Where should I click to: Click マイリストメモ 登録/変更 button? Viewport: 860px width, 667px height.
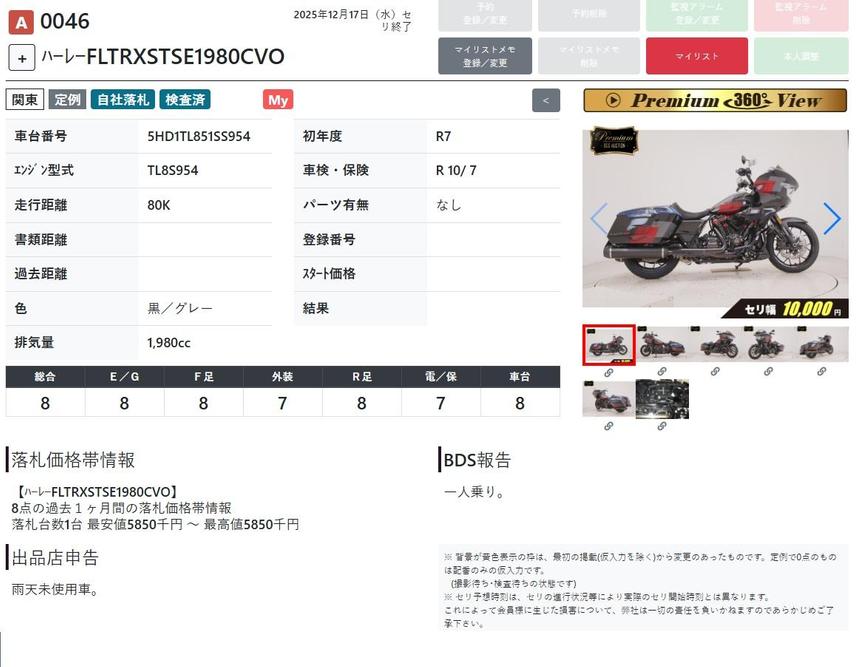coord(484,56)
